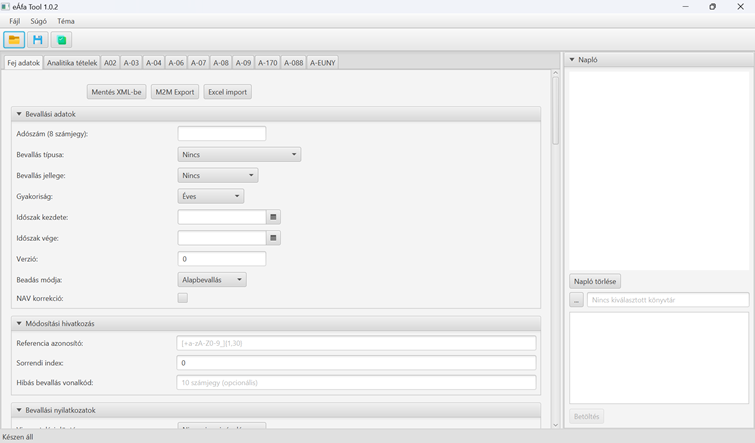Viewport: 755px width, 443px height.
Task: Click the Excel import button
Action: (227, 92)
